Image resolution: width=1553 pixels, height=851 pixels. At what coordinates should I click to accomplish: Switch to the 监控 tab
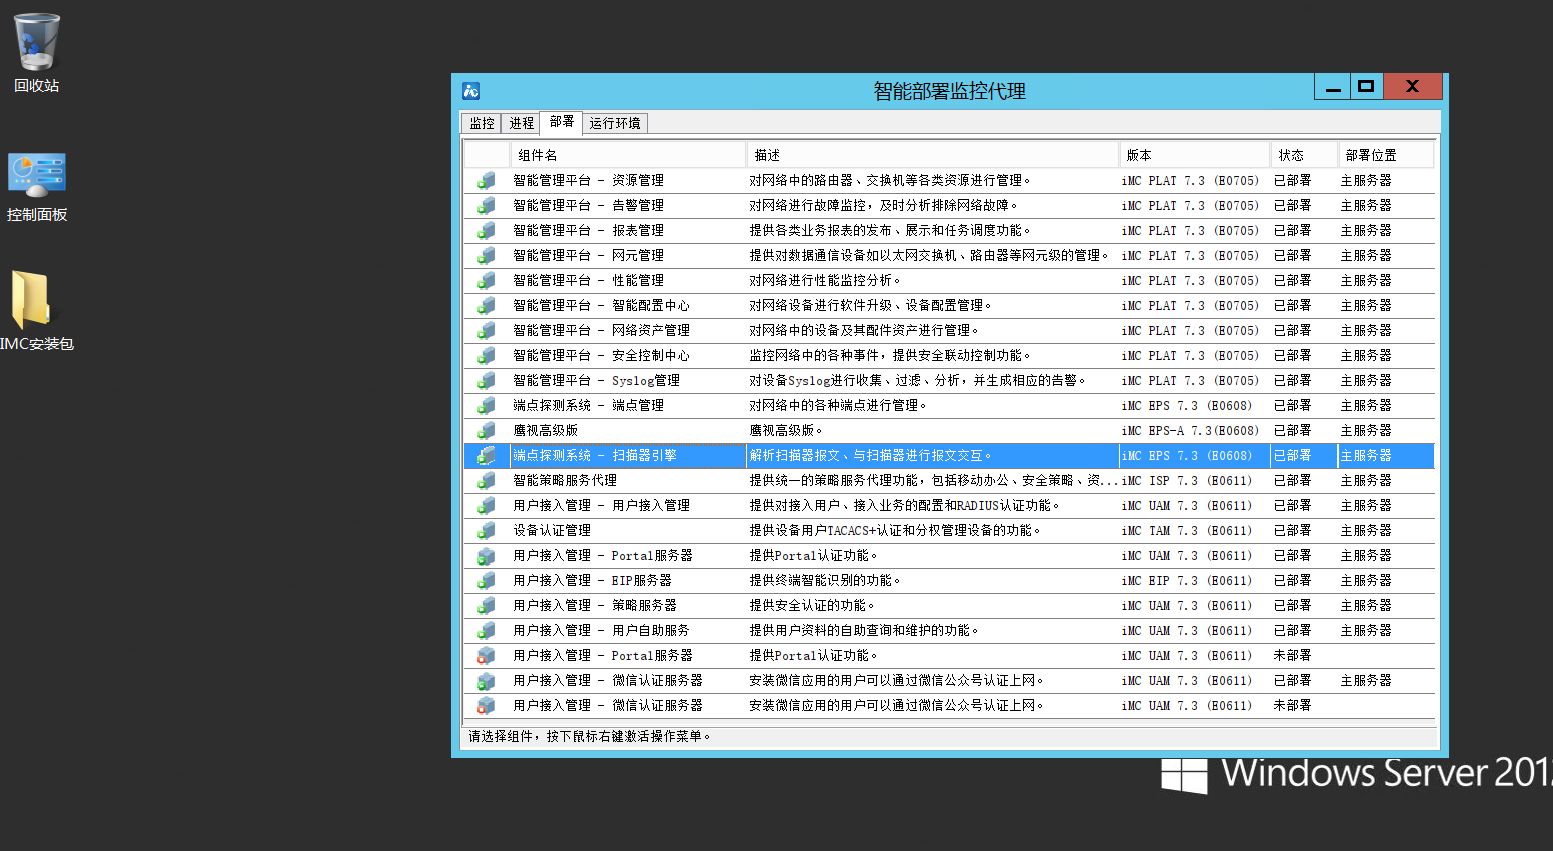pos(482,123)
